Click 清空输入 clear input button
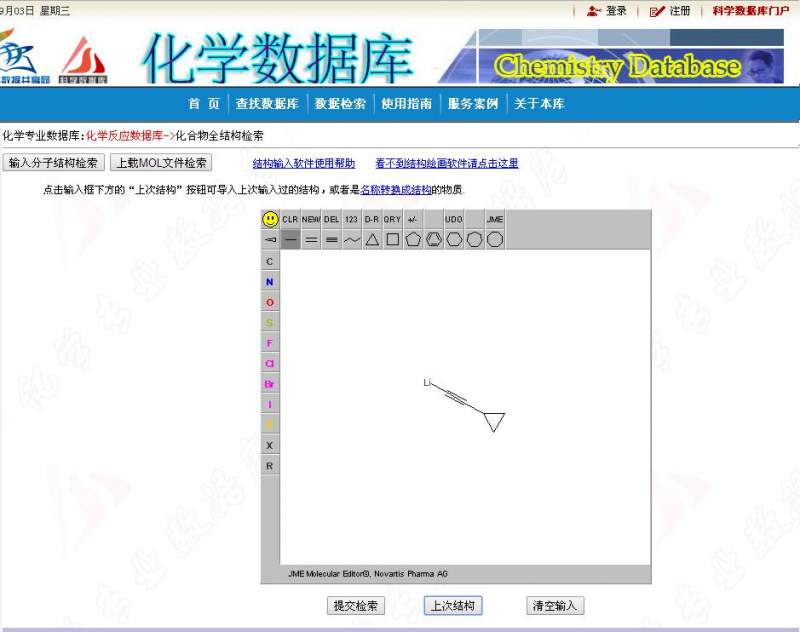 point(555,605)
